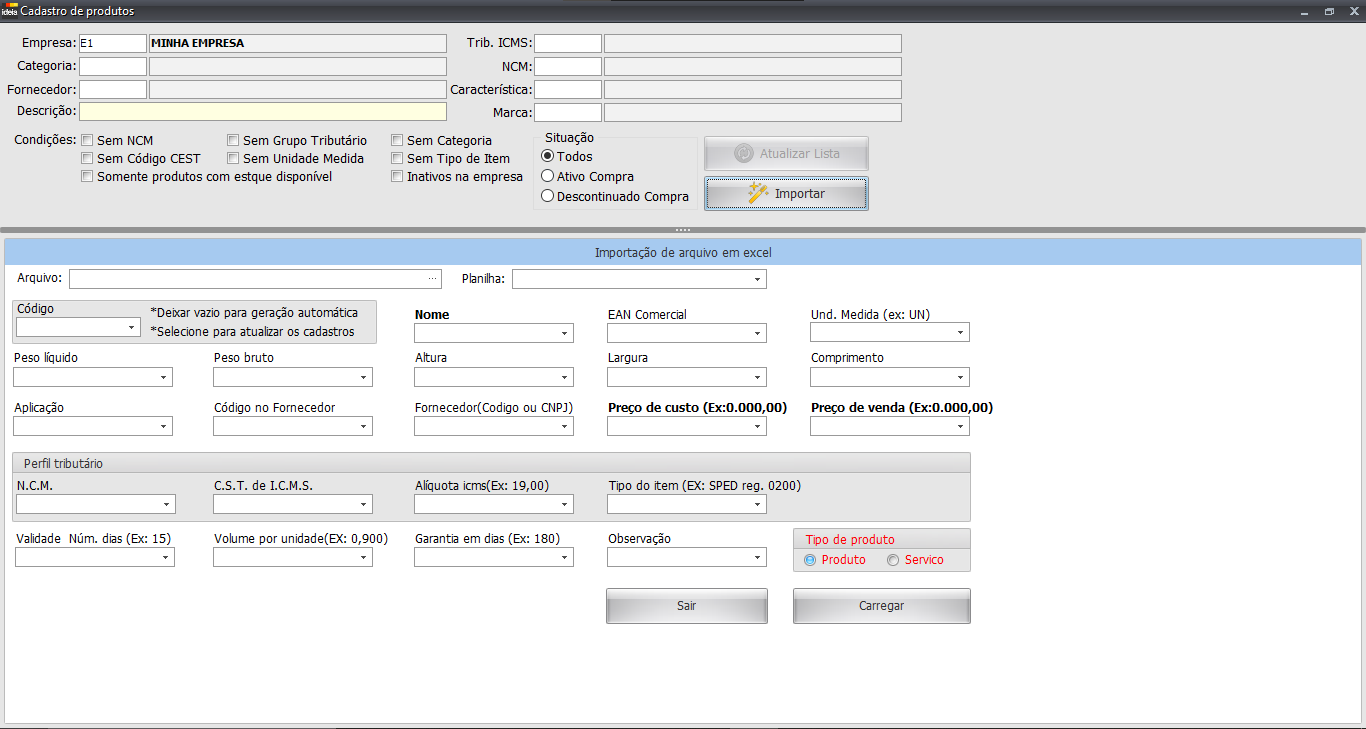Select the Descontinuado Compra situation
Image resolution: width=1366 pixels, height=729 pixels.
click(547, 197)
